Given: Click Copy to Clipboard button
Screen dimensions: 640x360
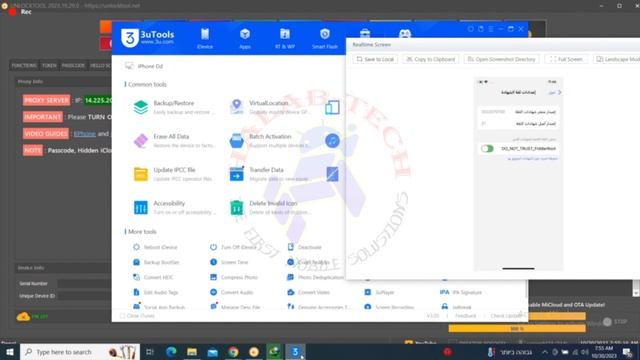Looking at the screenshot, I should [431, 60].
